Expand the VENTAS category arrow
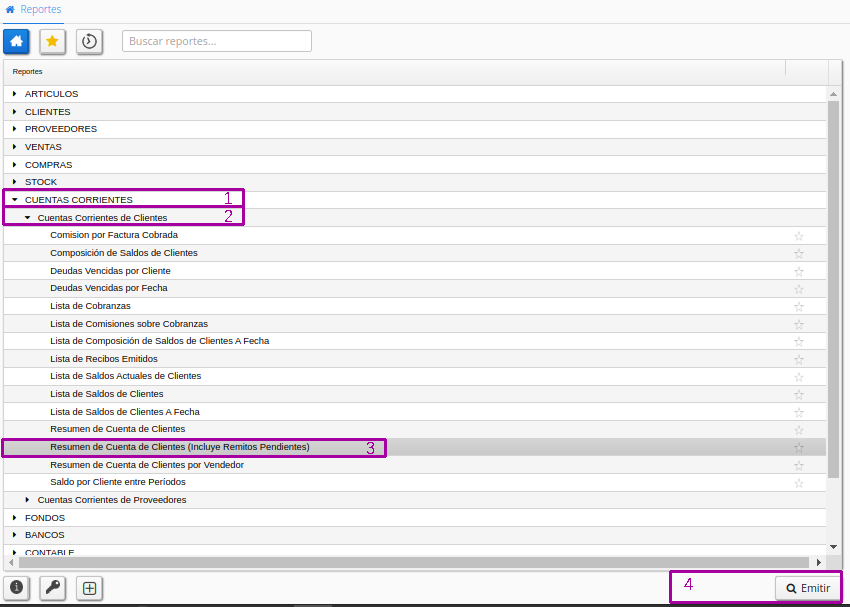This screenshot has width=850, height=607. 15,147
